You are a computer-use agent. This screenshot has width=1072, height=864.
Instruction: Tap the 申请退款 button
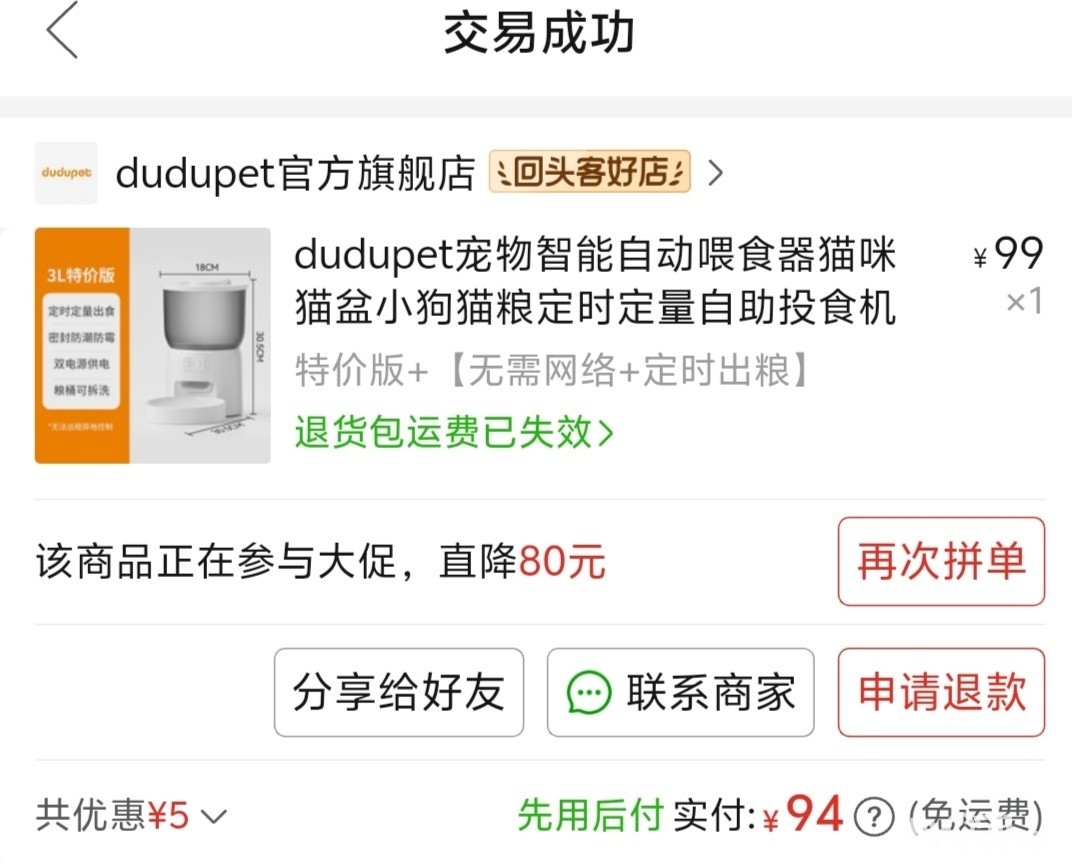(941, 692)
